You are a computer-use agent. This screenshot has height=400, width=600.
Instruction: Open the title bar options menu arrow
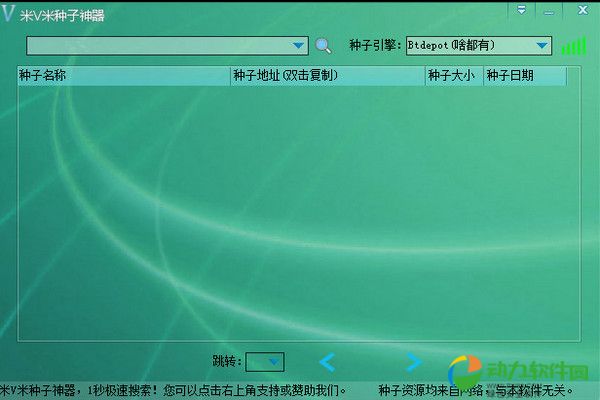[522, 10]
